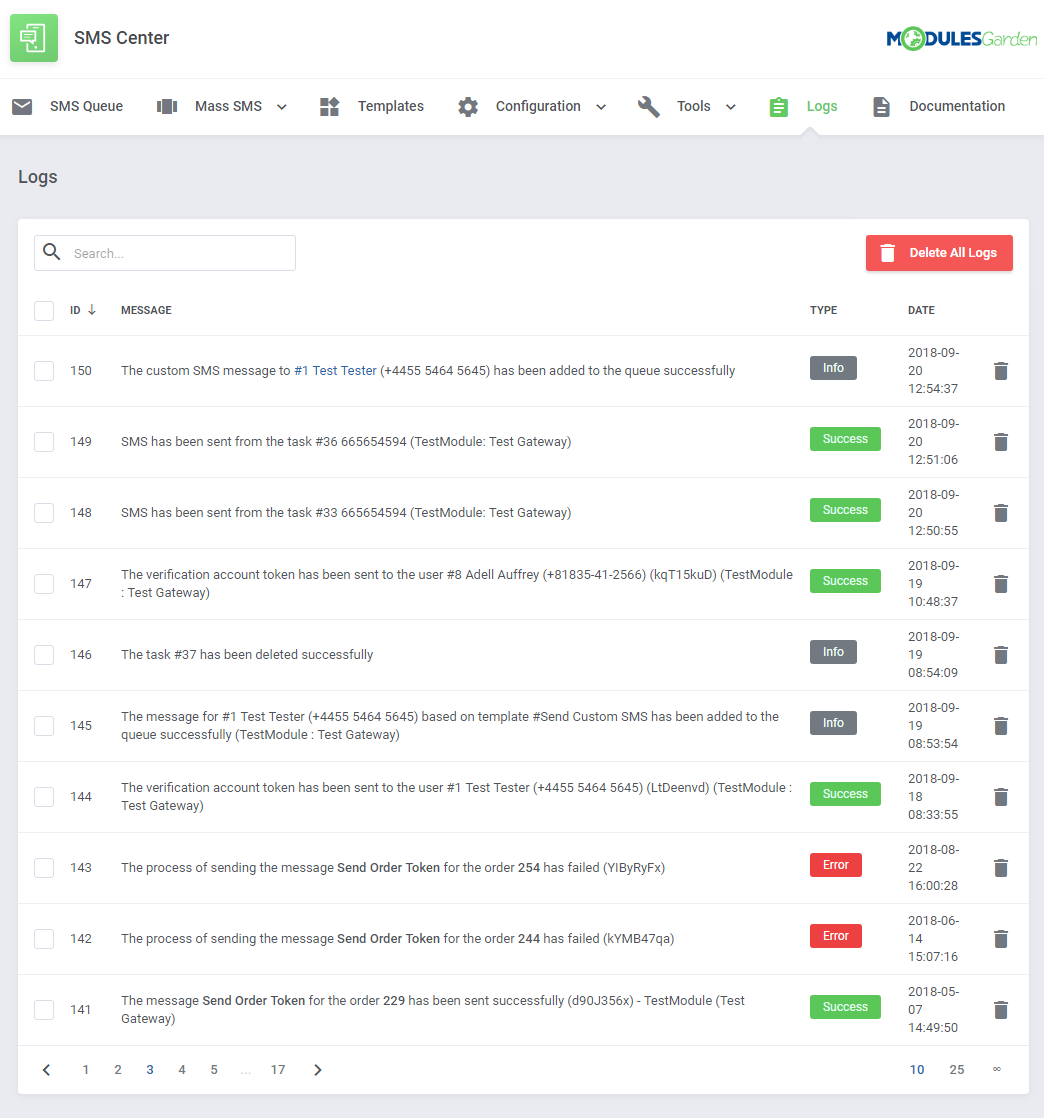Click the ModulesGarden logo
The width and height of the screenshot is (1044, 1118).
click(961, 39)
